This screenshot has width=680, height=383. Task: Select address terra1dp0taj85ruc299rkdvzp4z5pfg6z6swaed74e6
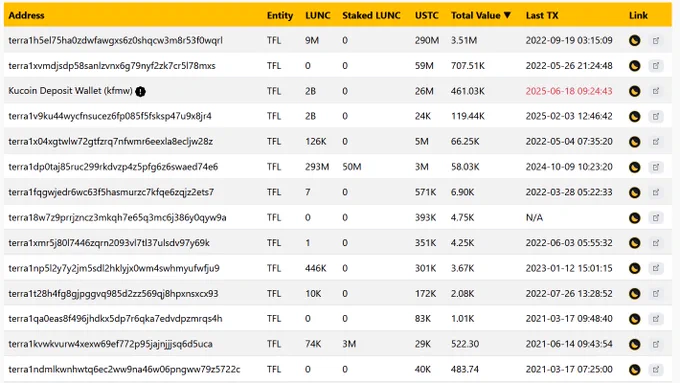coord(113,167)
